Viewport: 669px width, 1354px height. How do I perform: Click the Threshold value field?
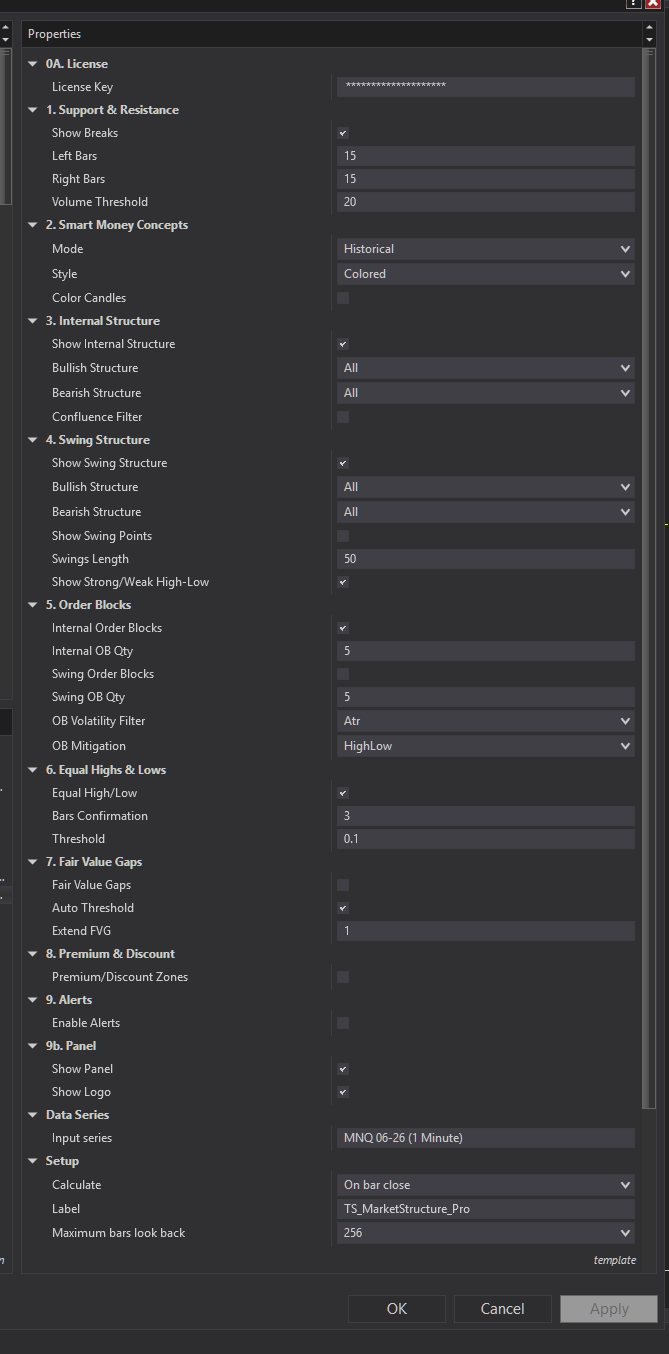coord(486,839)
